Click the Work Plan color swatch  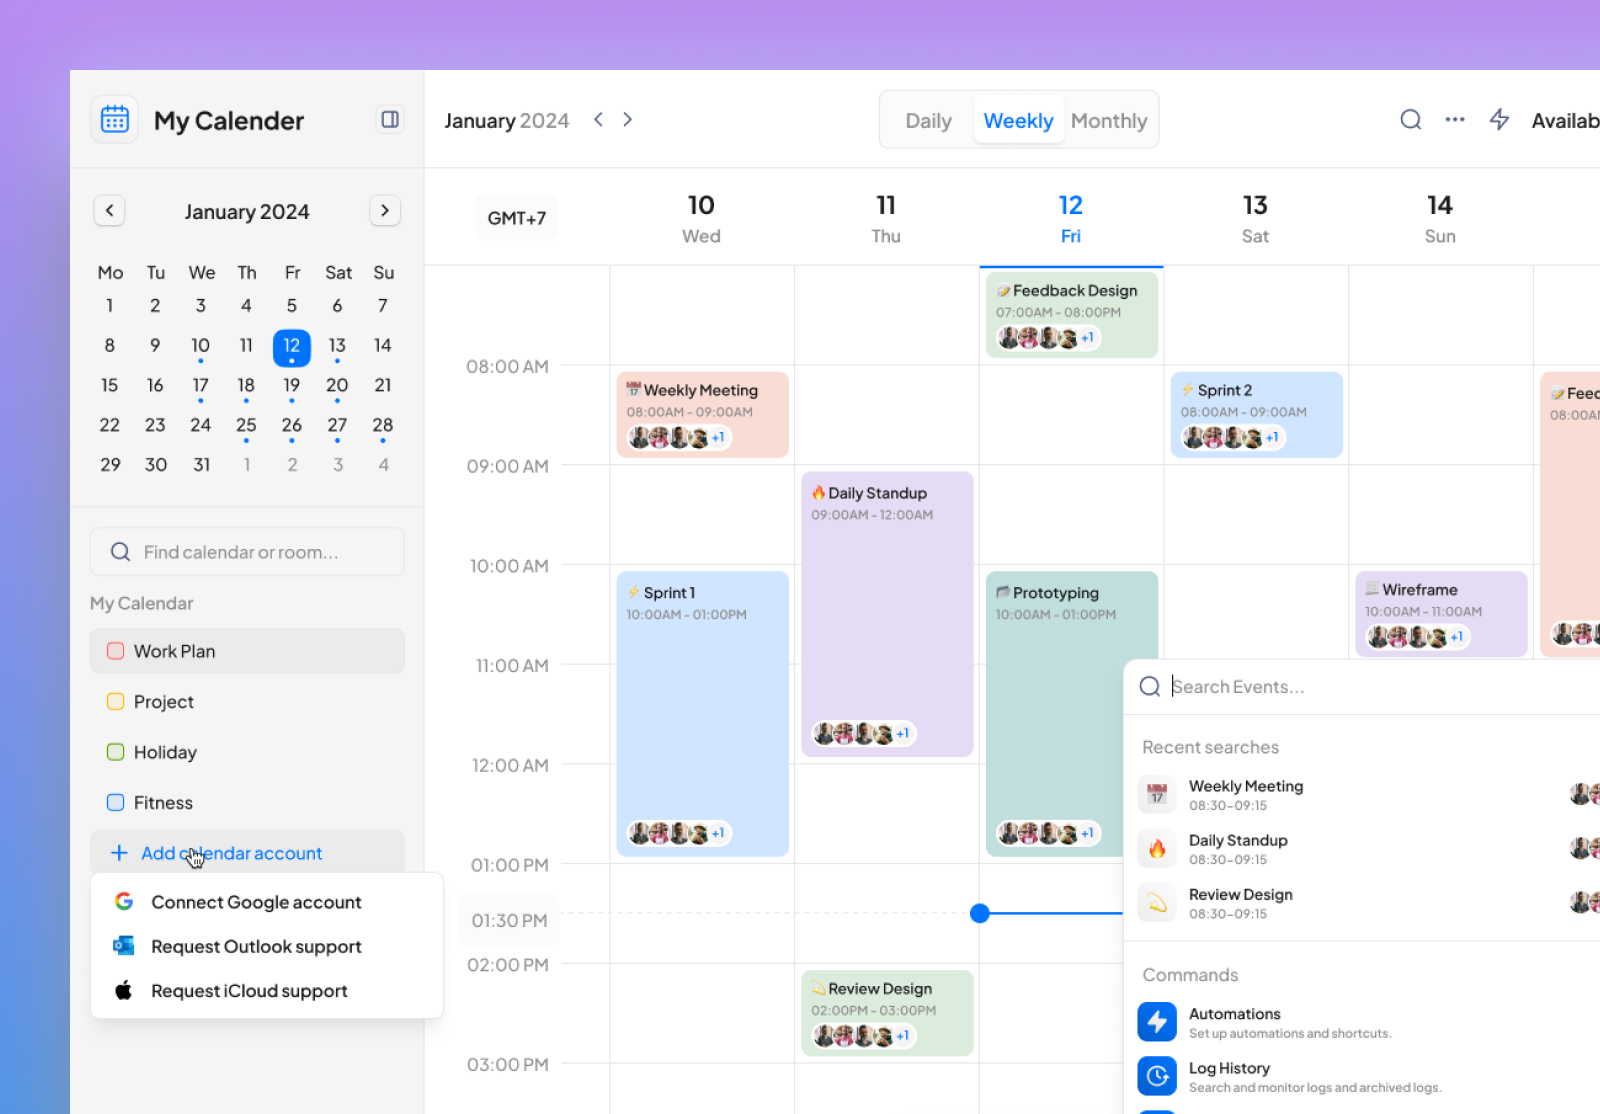coord(115,651)
